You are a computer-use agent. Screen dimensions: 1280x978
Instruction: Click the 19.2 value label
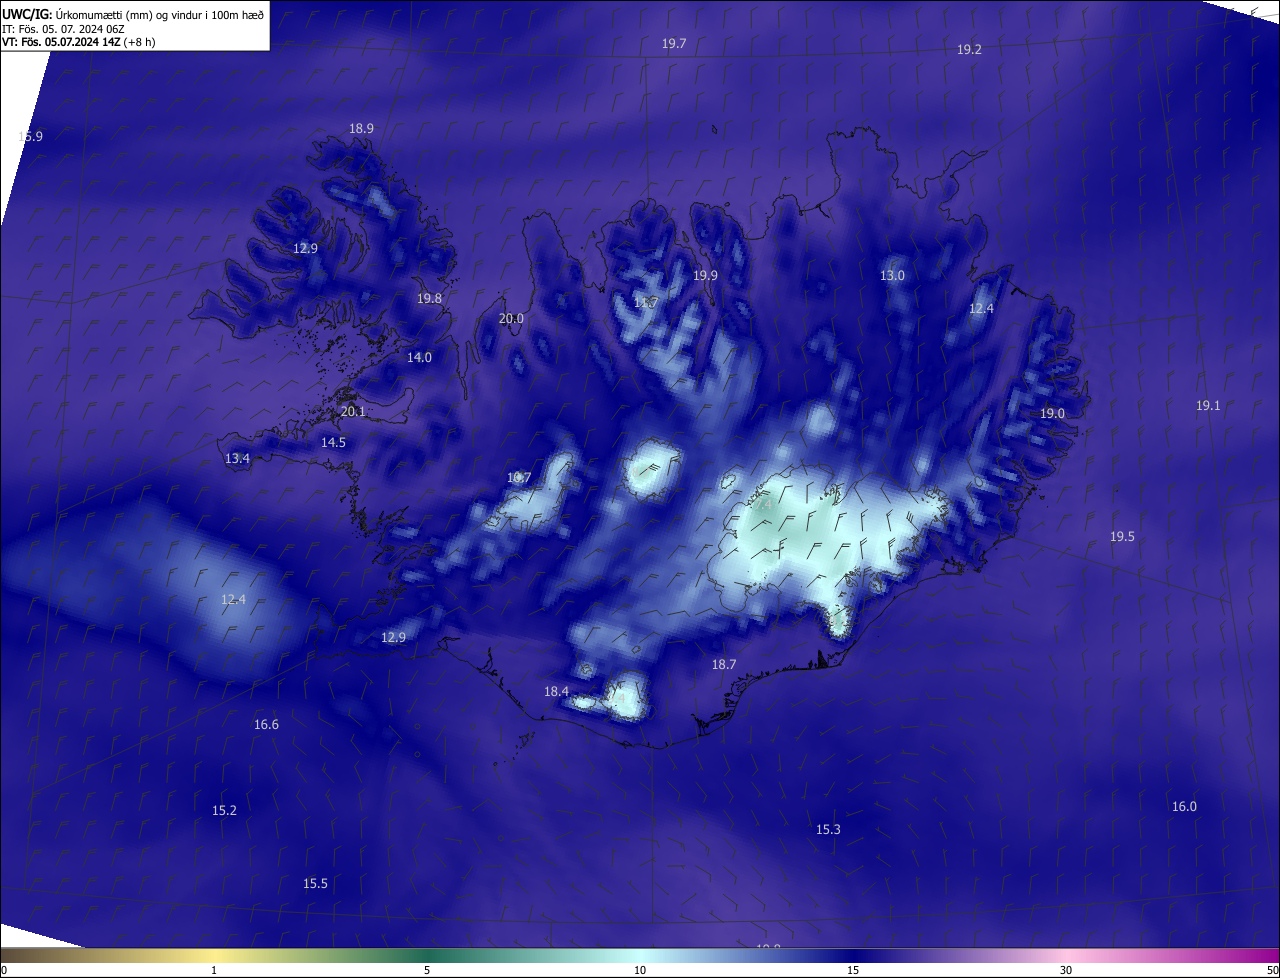[969, 50]
